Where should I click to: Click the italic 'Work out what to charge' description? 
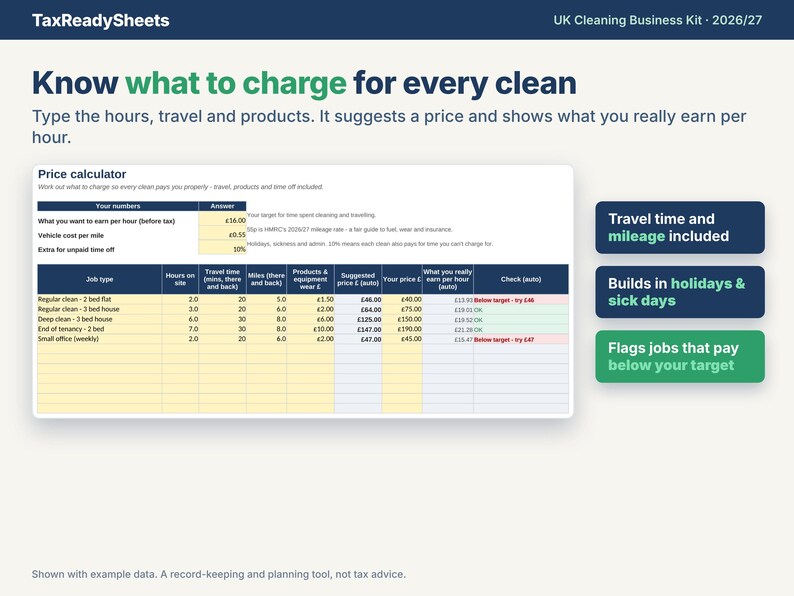180,187
